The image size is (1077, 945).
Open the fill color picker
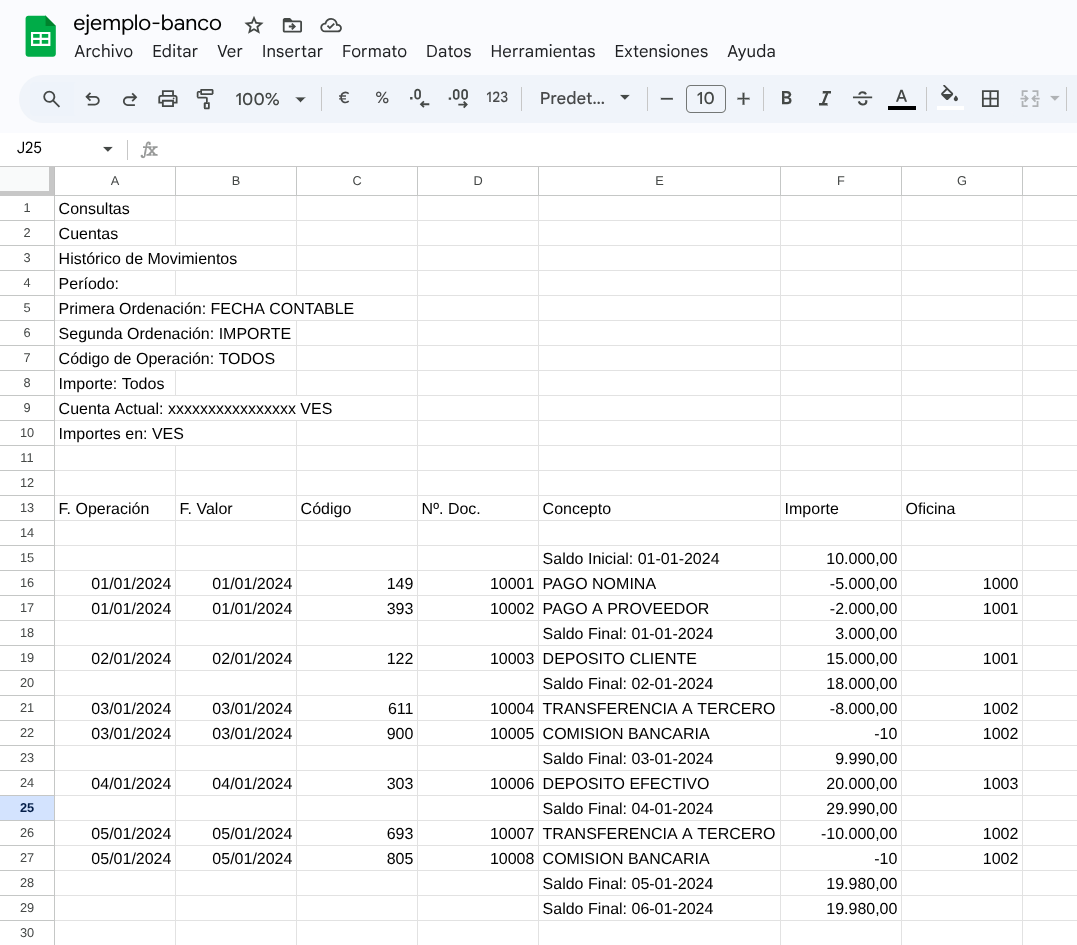coord(949,98)
